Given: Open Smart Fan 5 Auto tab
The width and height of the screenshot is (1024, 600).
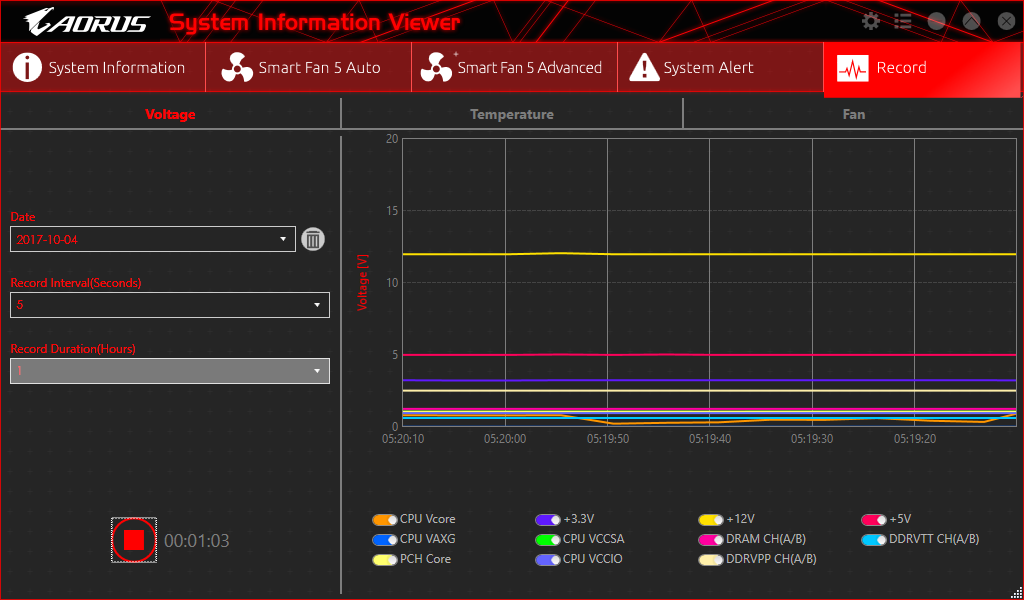Looking at the screenshot, I should (x=308, y=67).
